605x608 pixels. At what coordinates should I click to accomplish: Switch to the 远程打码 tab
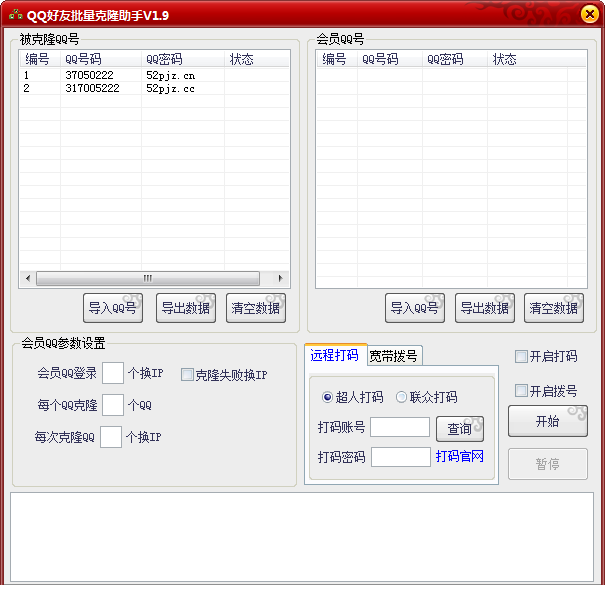(335, 355)
